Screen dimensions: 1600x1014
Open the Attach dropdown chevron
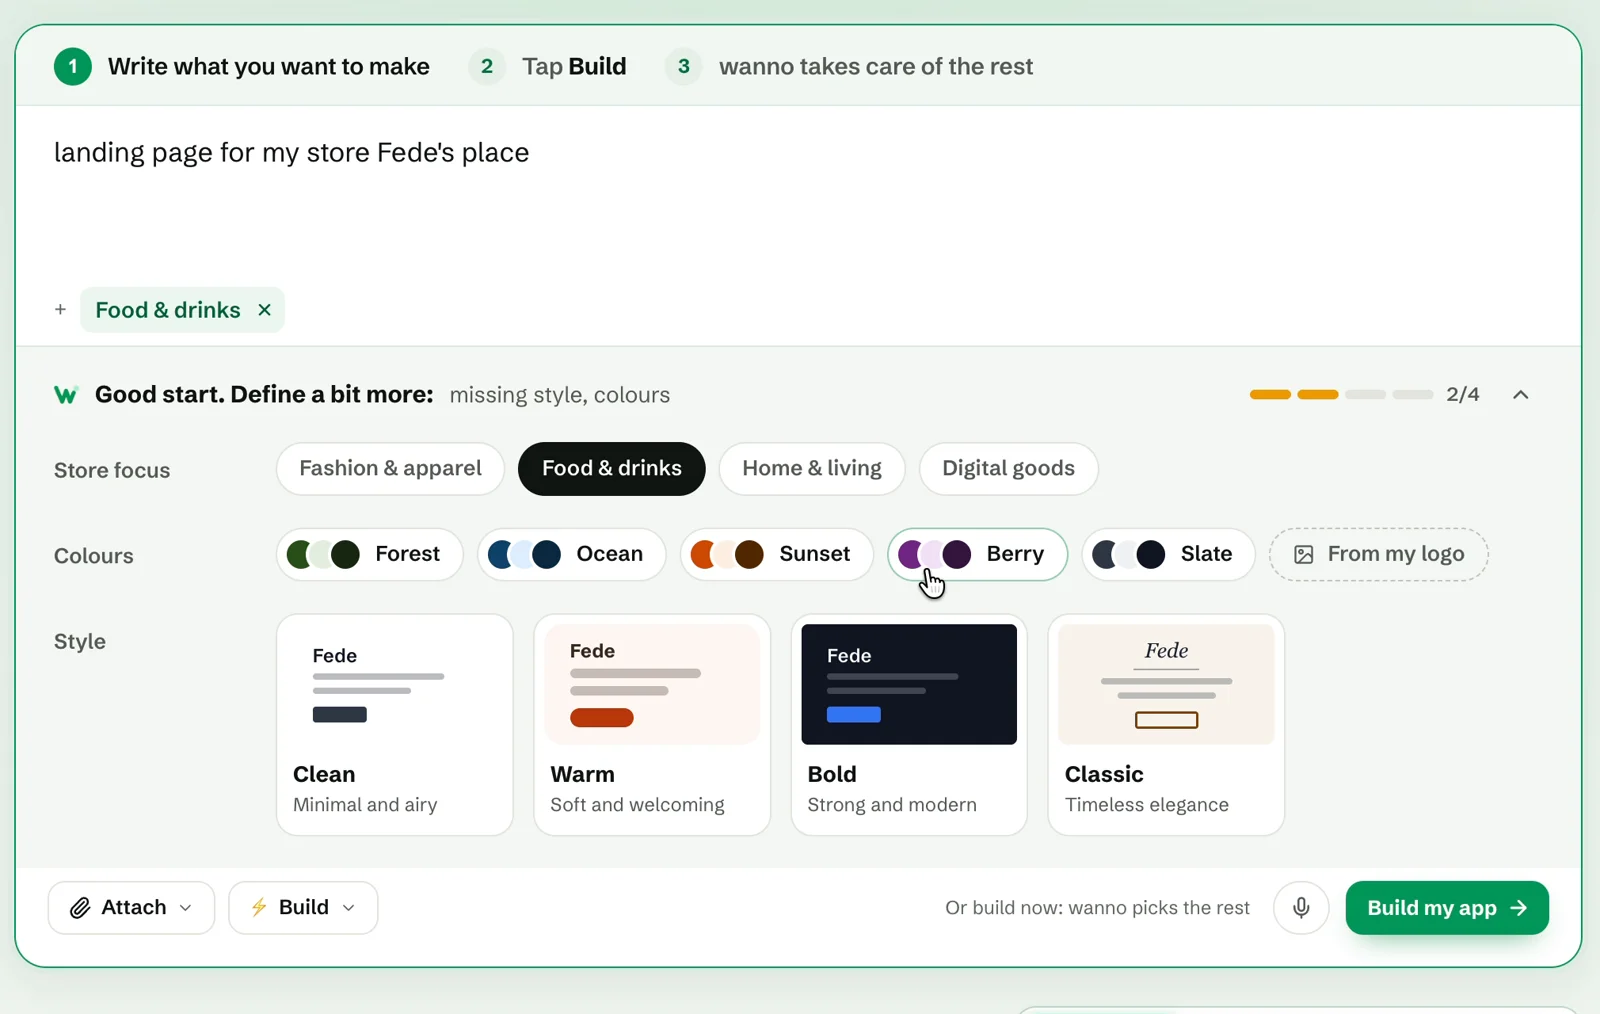pos(185,908)
